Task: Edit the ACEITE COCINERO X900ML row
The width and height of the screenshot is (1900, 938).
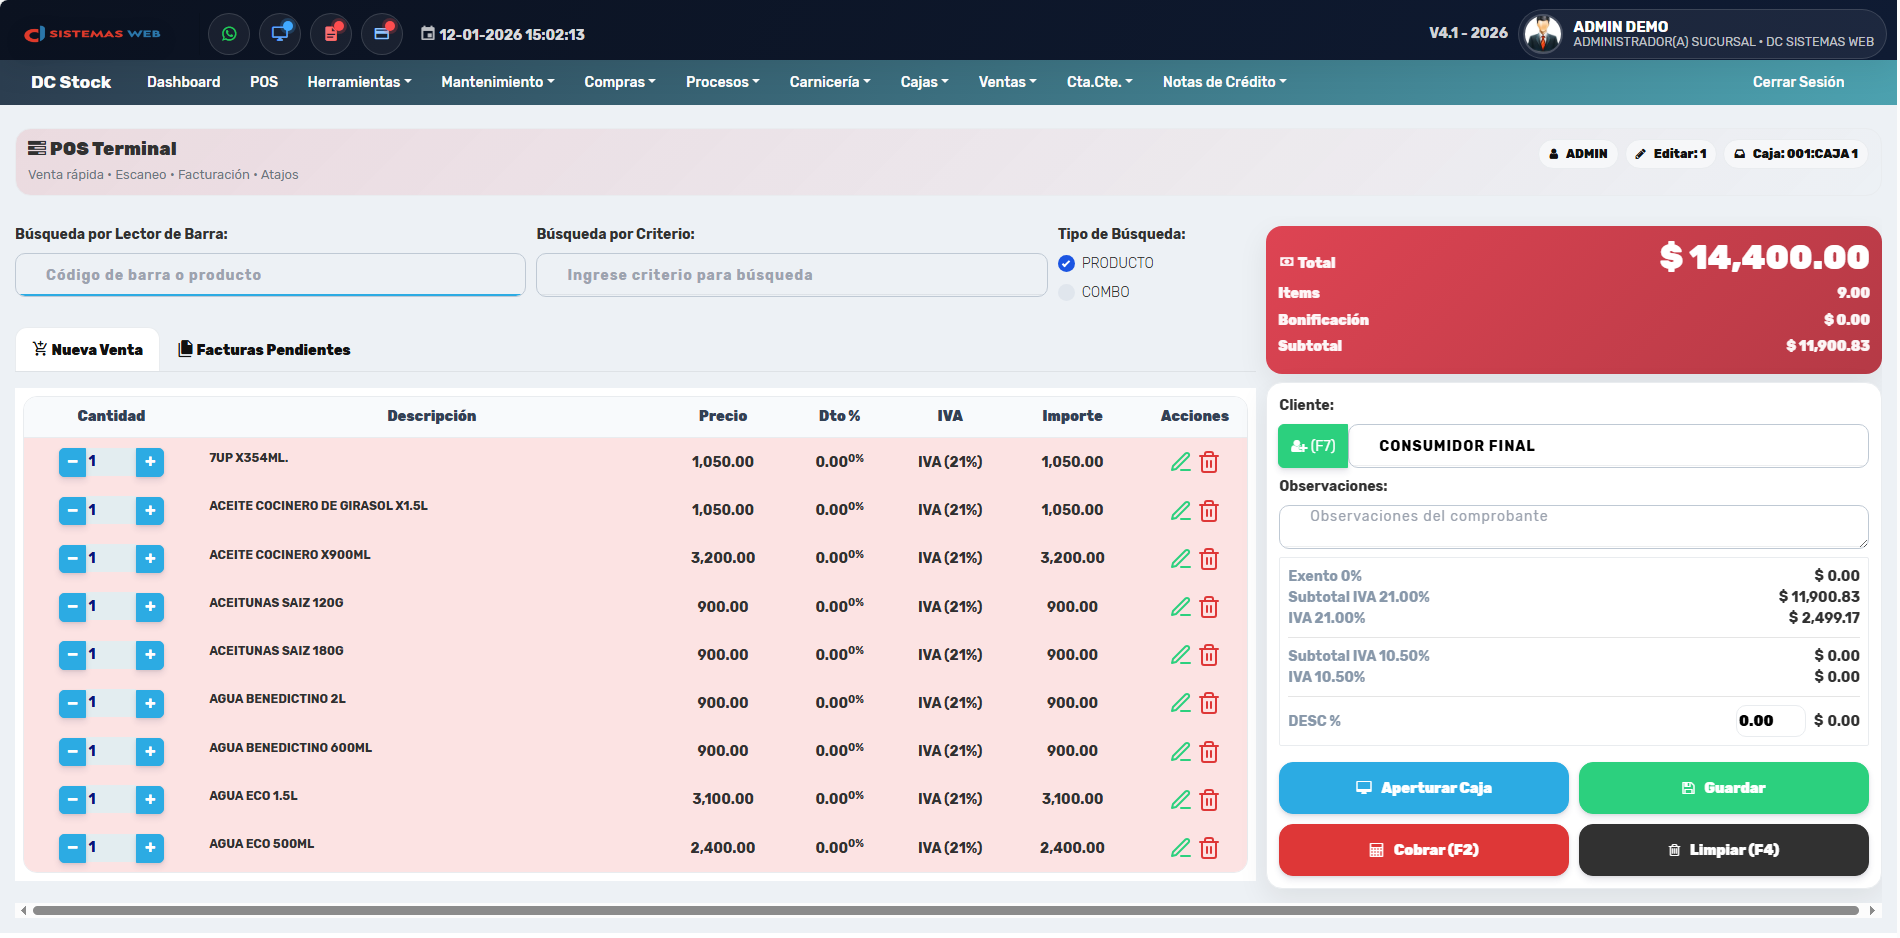Action: tap(1180, 558)
